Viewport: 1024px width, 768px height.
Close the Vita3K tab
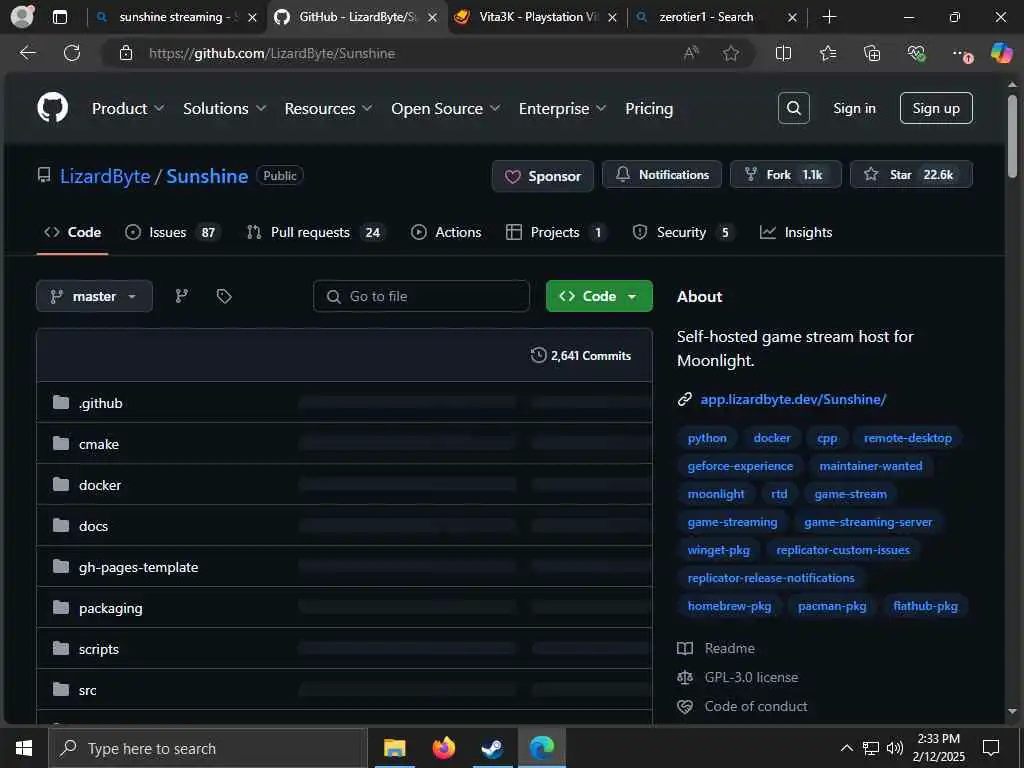tap(612, 18)
